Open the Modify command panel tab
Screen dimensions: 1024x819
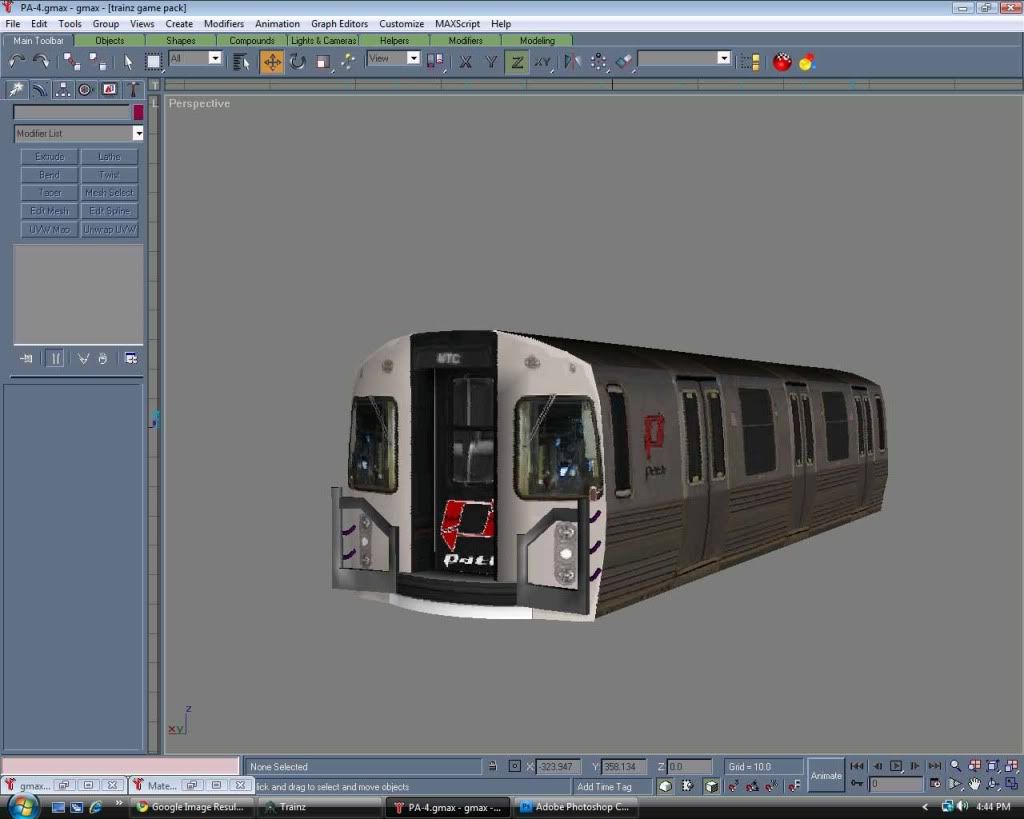(40, 89)
